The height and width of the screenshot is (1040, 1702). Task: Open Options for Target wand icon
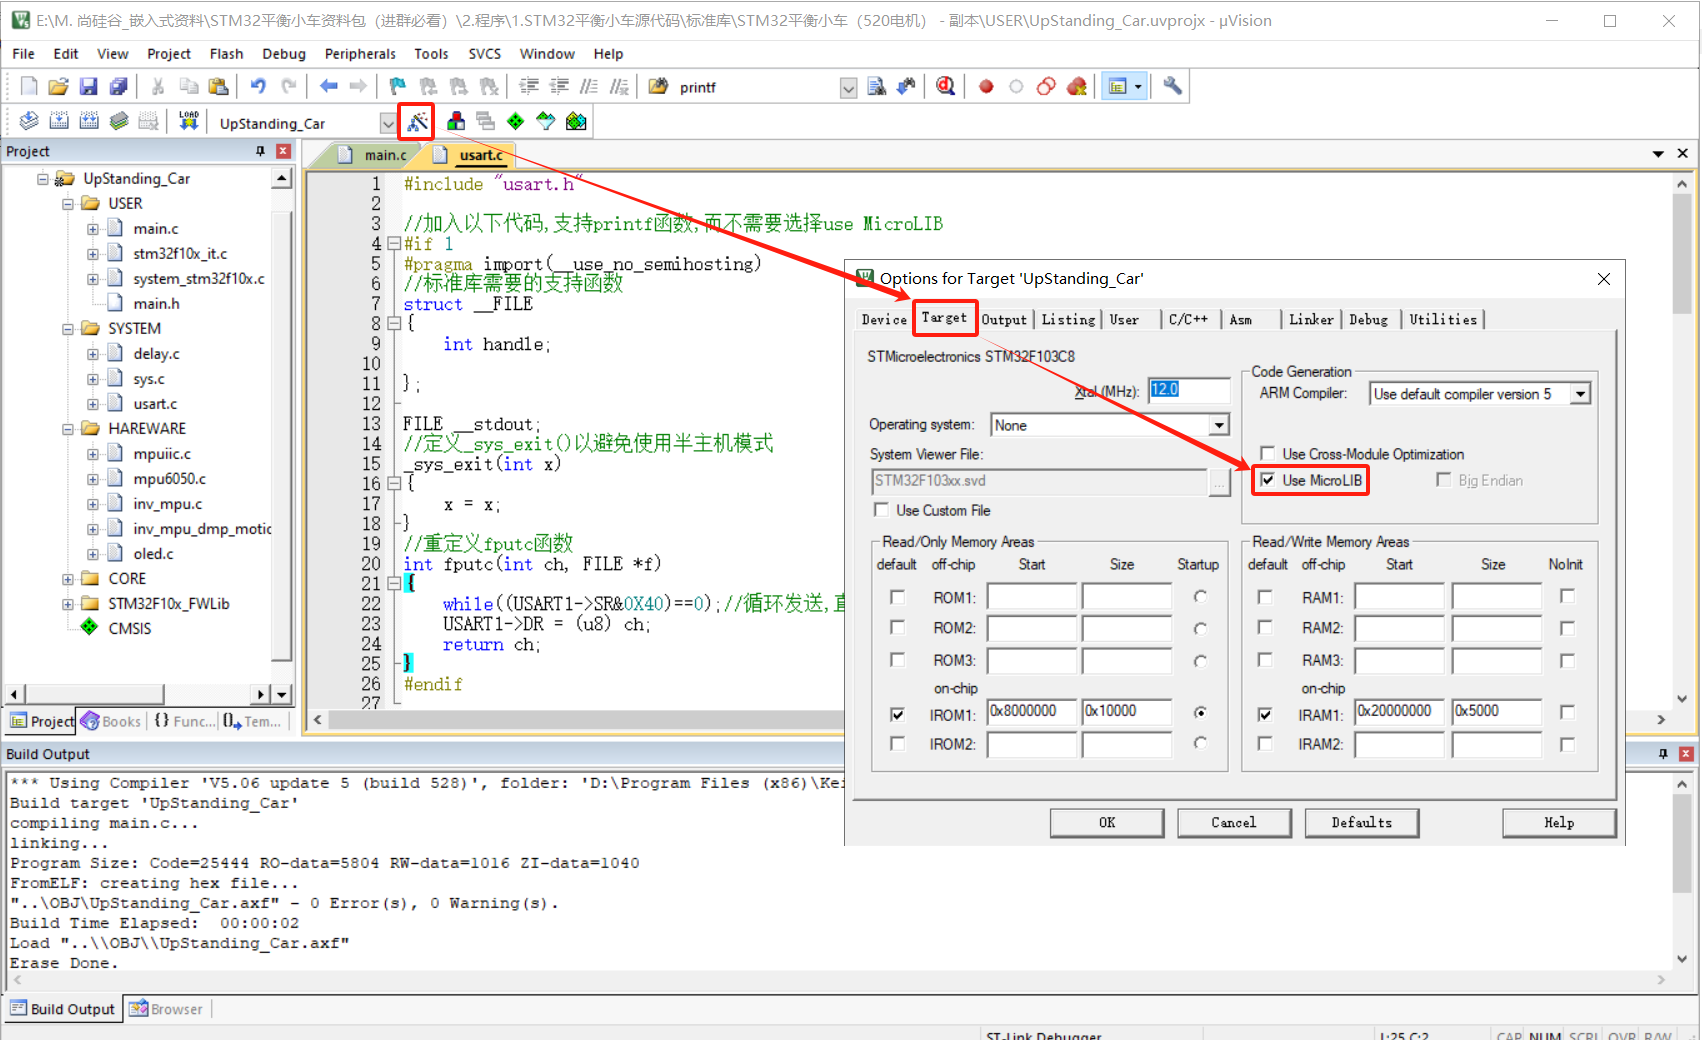(417, 122)
